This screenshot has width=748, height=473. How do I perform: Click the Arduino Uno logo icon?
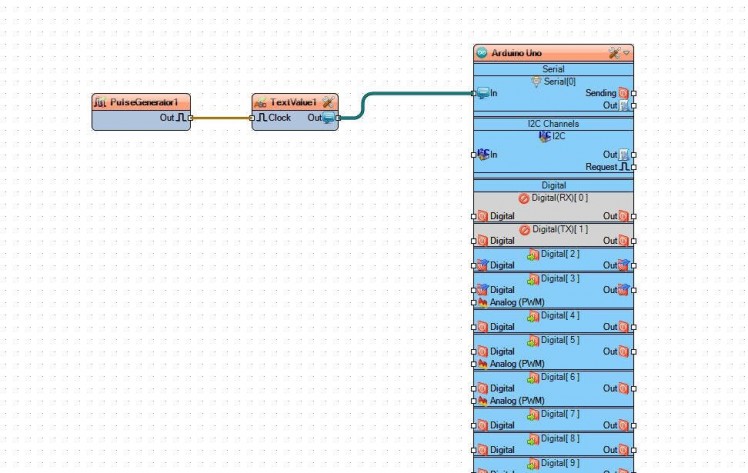pos(482,53)
